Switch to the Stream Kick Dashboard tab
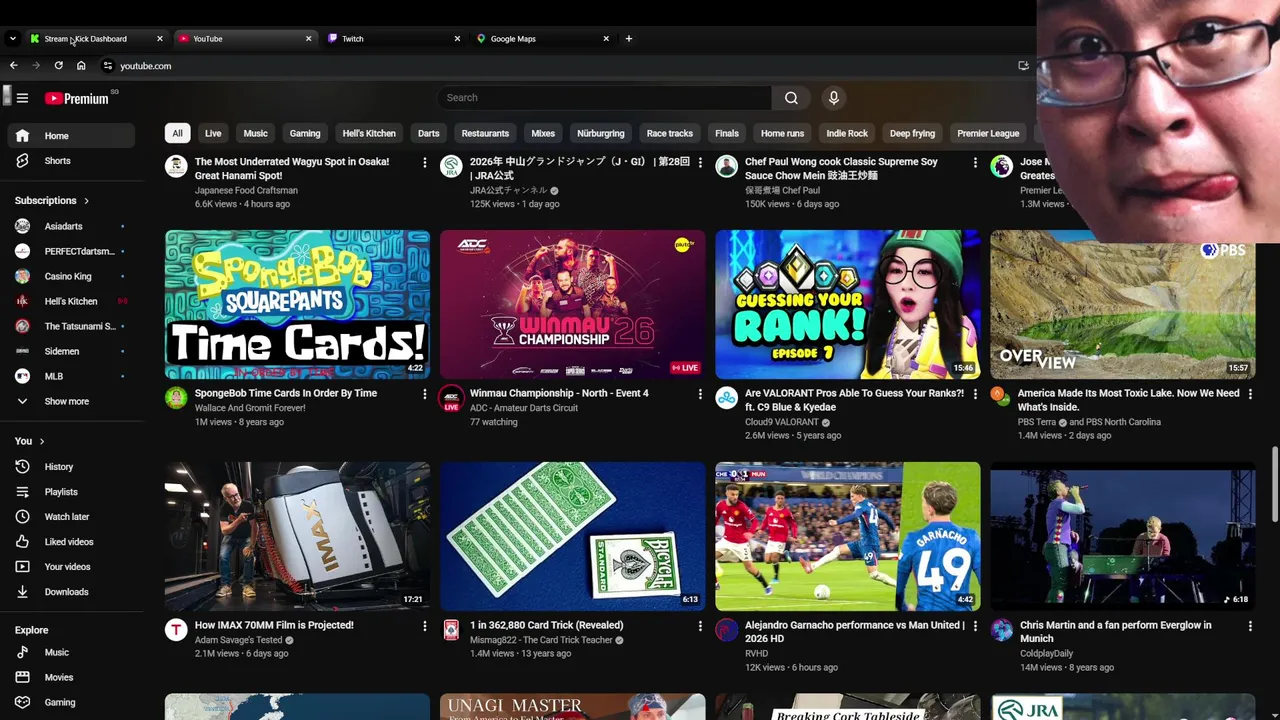Viewport: 1280px width, 720px height. (96, 39)
